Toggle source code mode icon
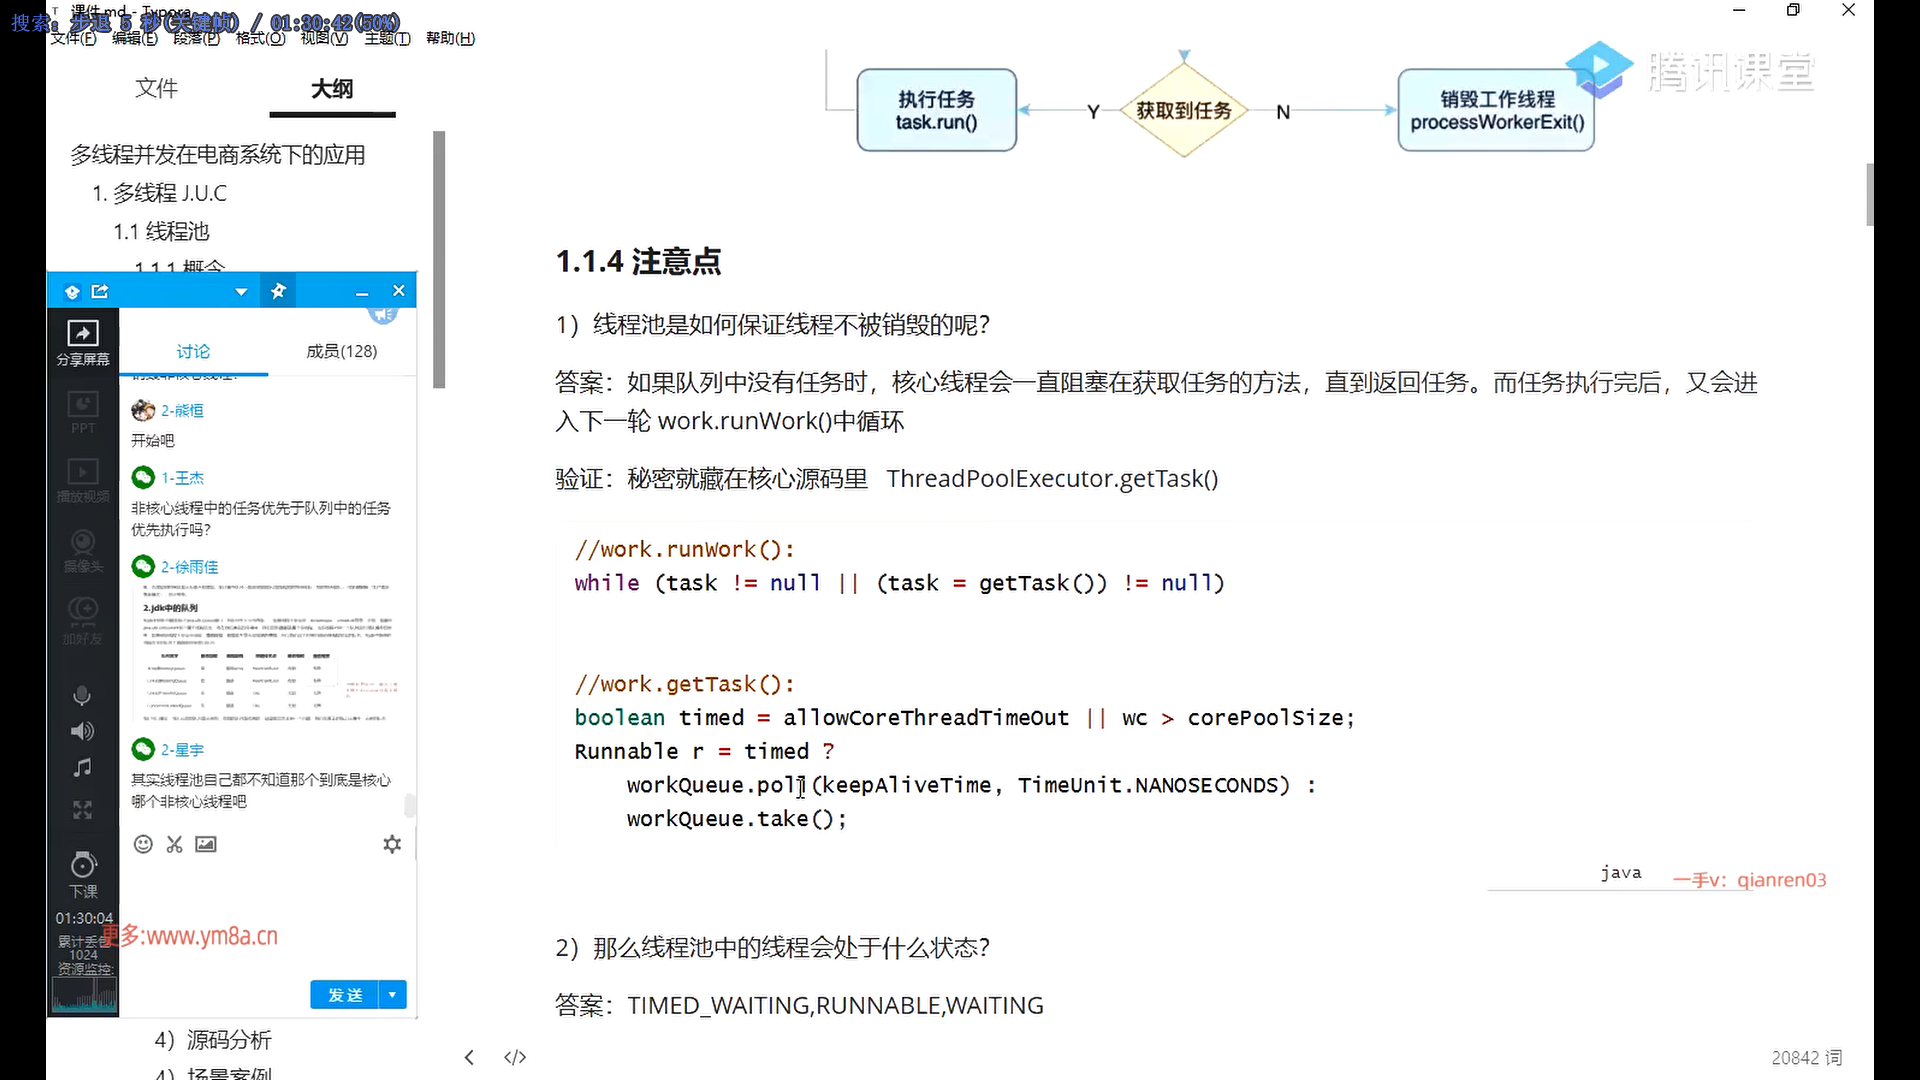This screenshot has height=1080, width=1920. (515, 1057)
